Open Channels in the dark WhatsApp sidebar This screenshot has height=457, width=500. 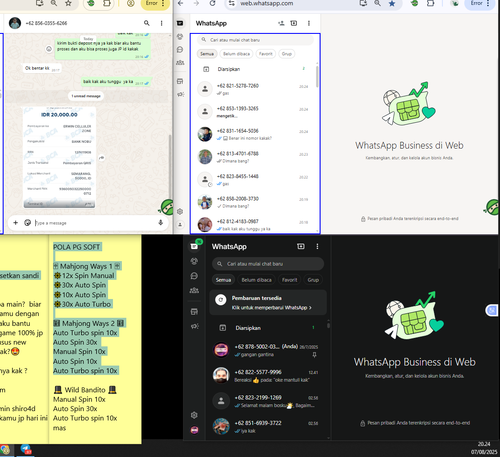[194, 276]
